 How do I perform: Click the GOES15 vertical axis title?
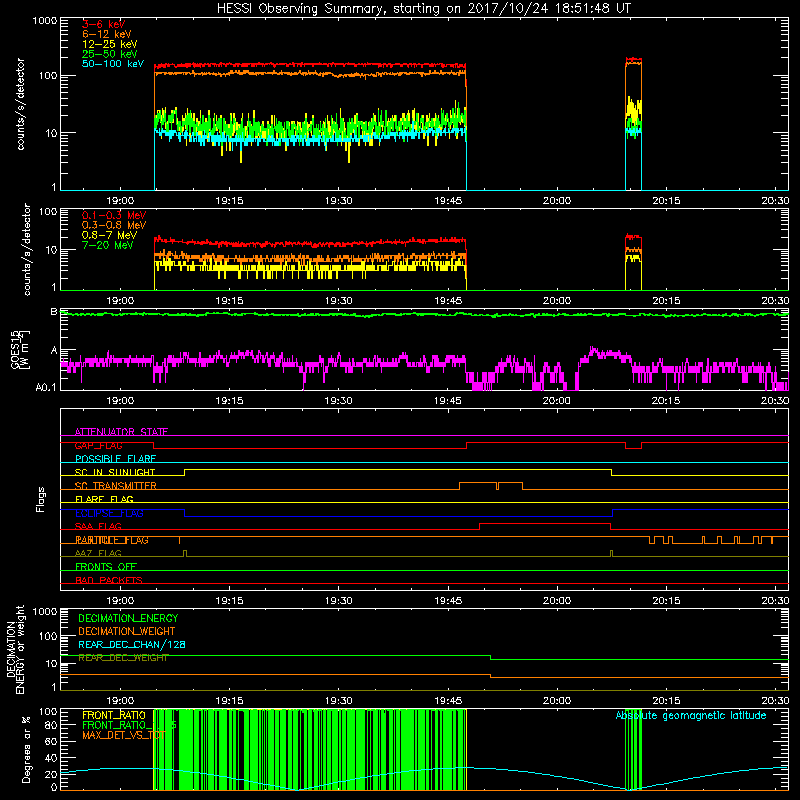click(x=20, y=349)
